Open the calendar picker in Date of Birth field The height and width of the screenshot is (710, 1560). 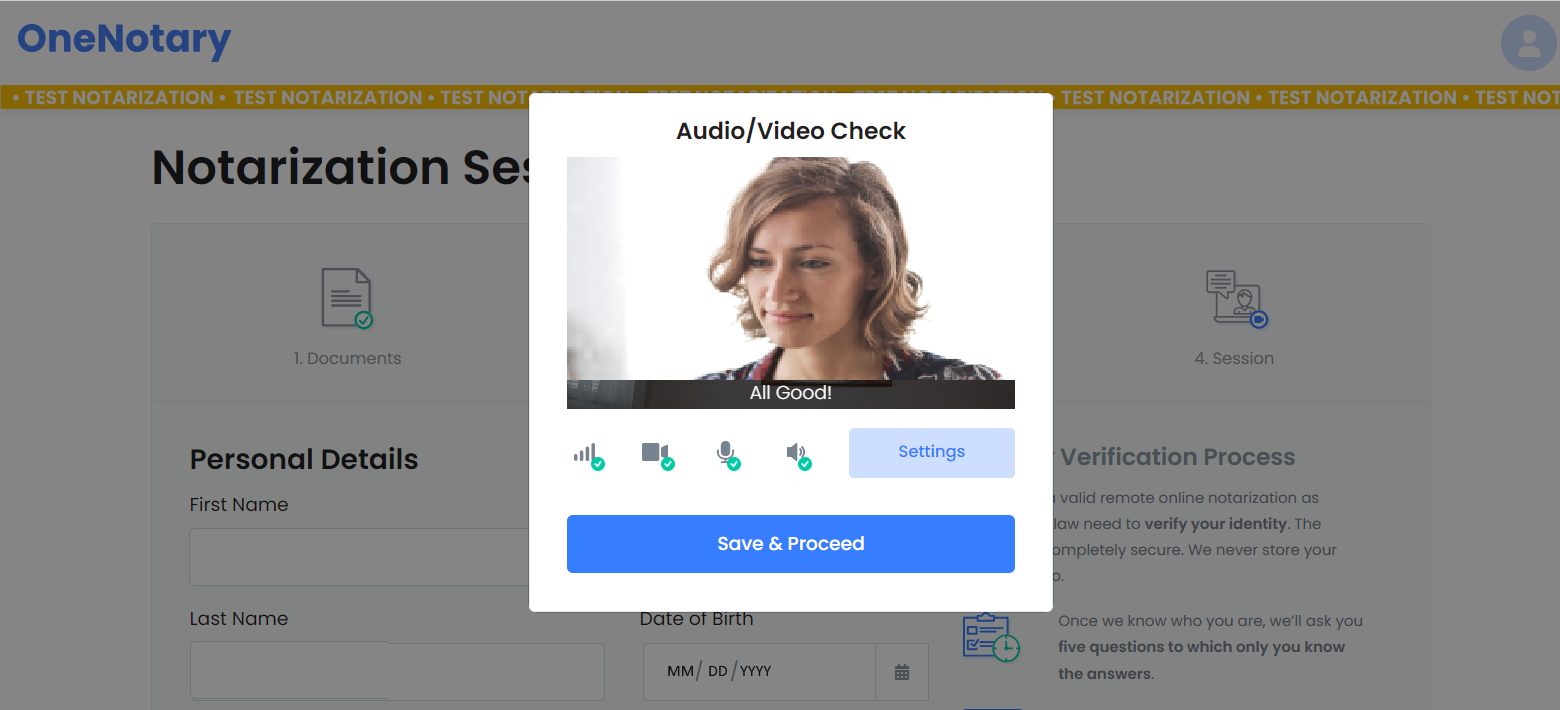point(902,671)
